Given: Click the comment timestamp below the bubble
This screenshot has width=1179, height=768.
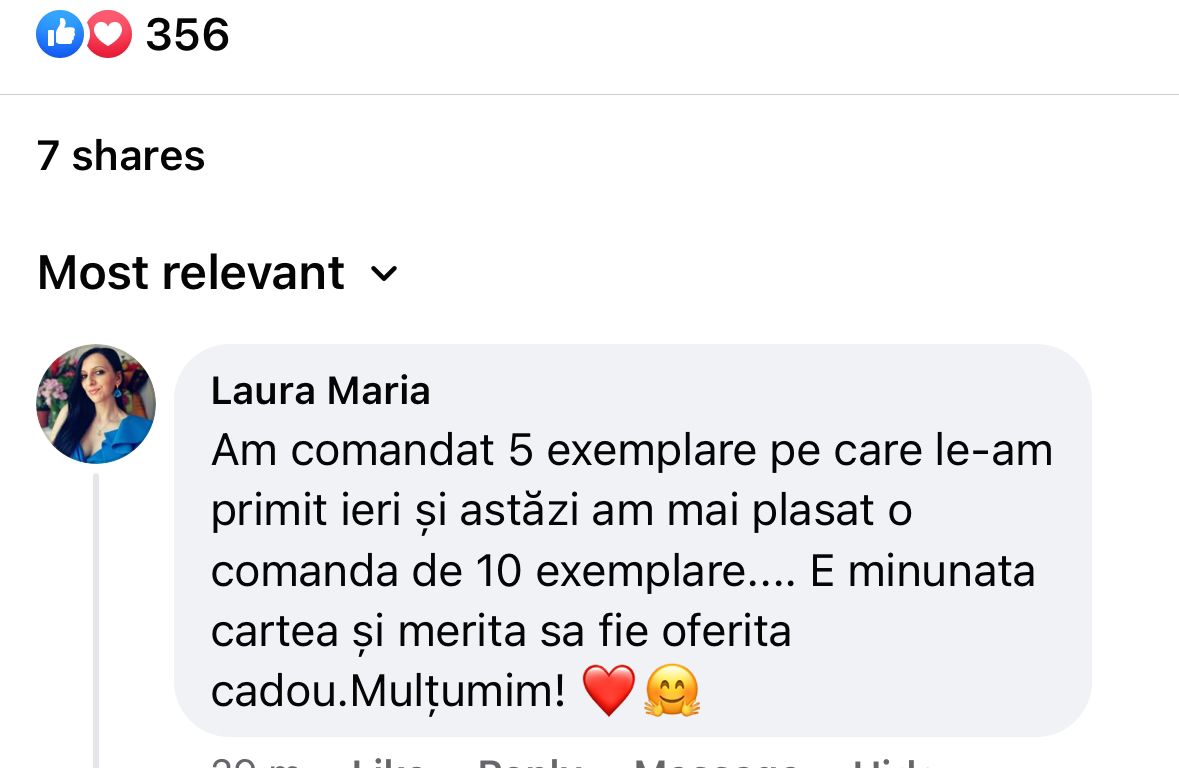Looking at the screenshot, I should tap(256, 761).
